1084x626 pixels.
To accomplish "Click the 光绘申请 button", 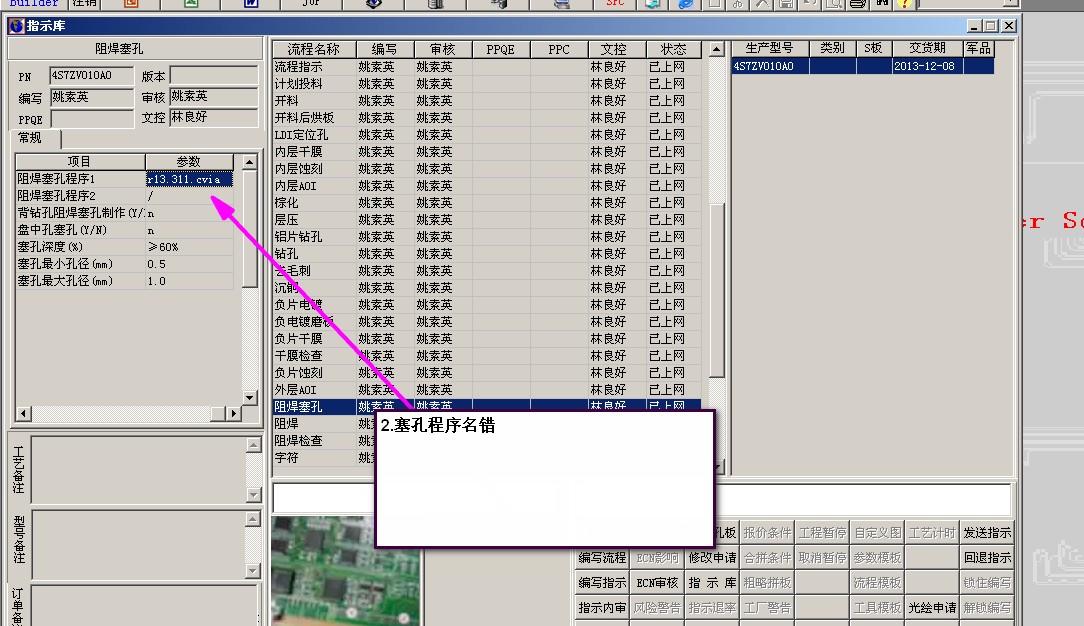I will pos(933,608).
